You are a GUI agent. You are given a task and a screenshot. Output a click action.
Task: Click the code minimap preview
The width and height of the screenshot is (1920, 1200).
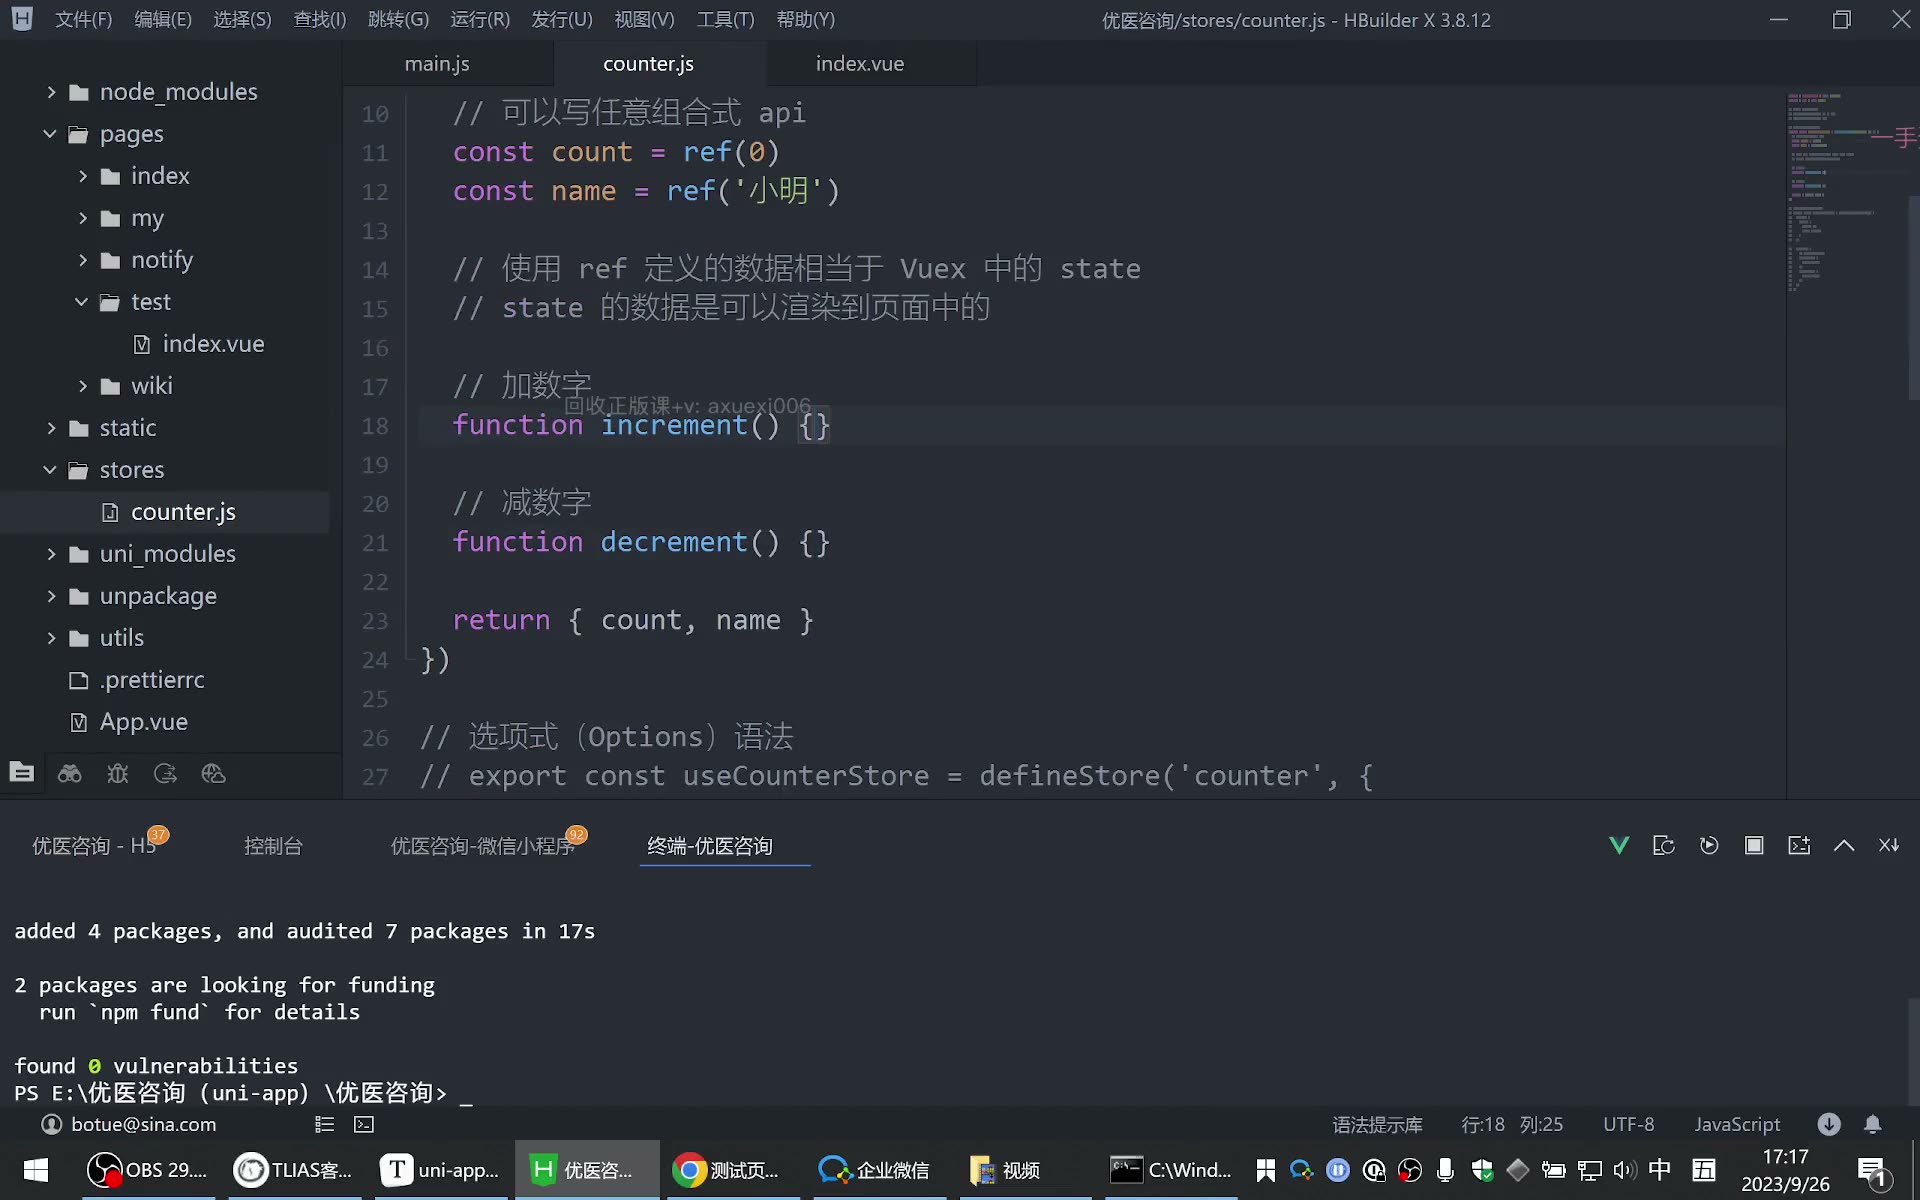(x=1846, y=193)
